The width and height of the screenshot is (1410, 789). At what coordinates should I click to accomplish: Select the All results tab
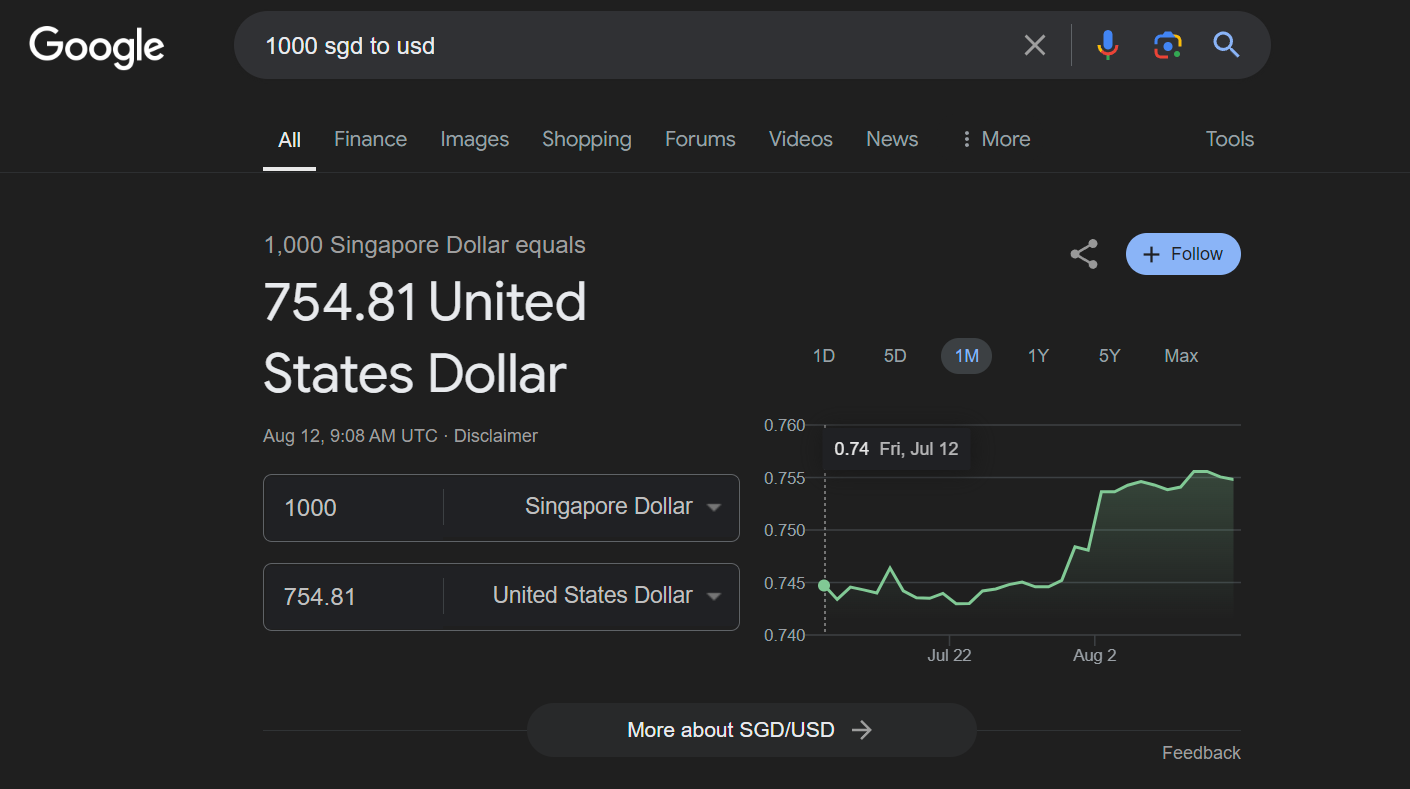tap(289, 139)
